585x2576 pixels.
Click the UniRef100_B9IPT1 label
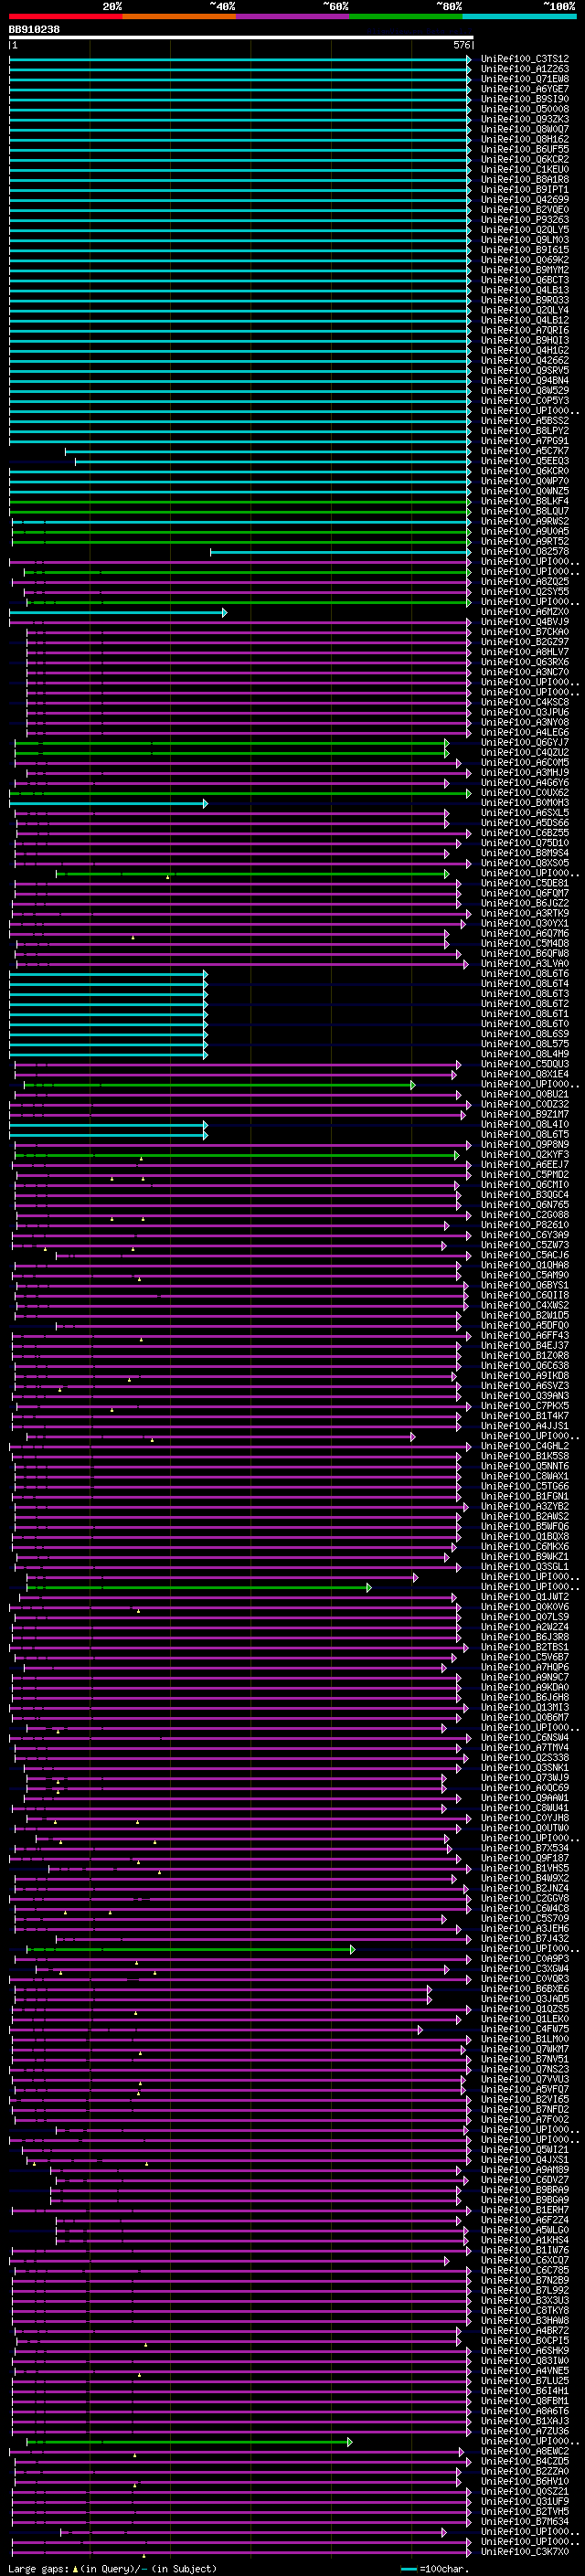525,190
